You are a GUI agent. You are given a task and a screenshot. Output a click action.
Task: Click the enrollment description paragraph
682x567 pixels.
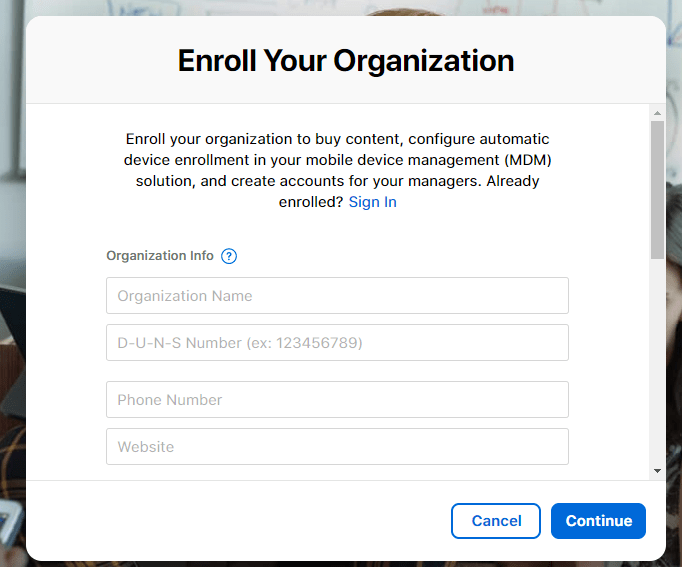click(x=337, y=160)
